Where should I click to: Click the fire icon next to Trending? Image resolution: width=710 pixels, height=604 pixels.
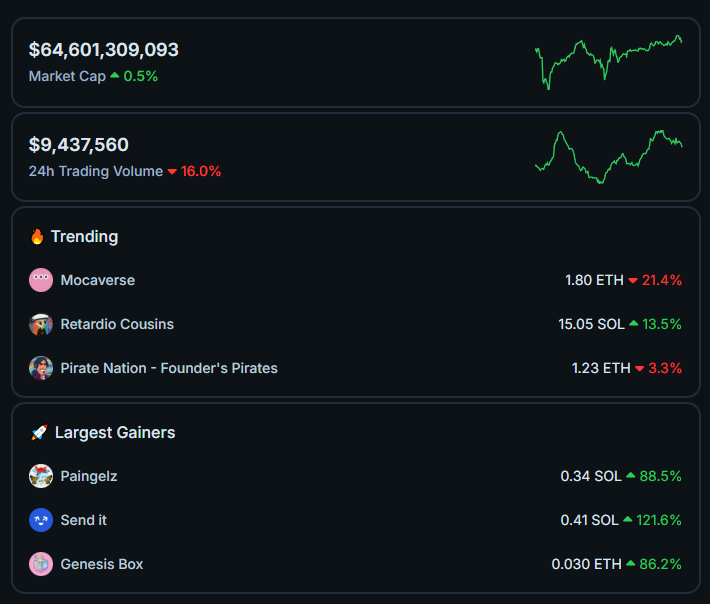pyautogui.click(x=37, y=237)
